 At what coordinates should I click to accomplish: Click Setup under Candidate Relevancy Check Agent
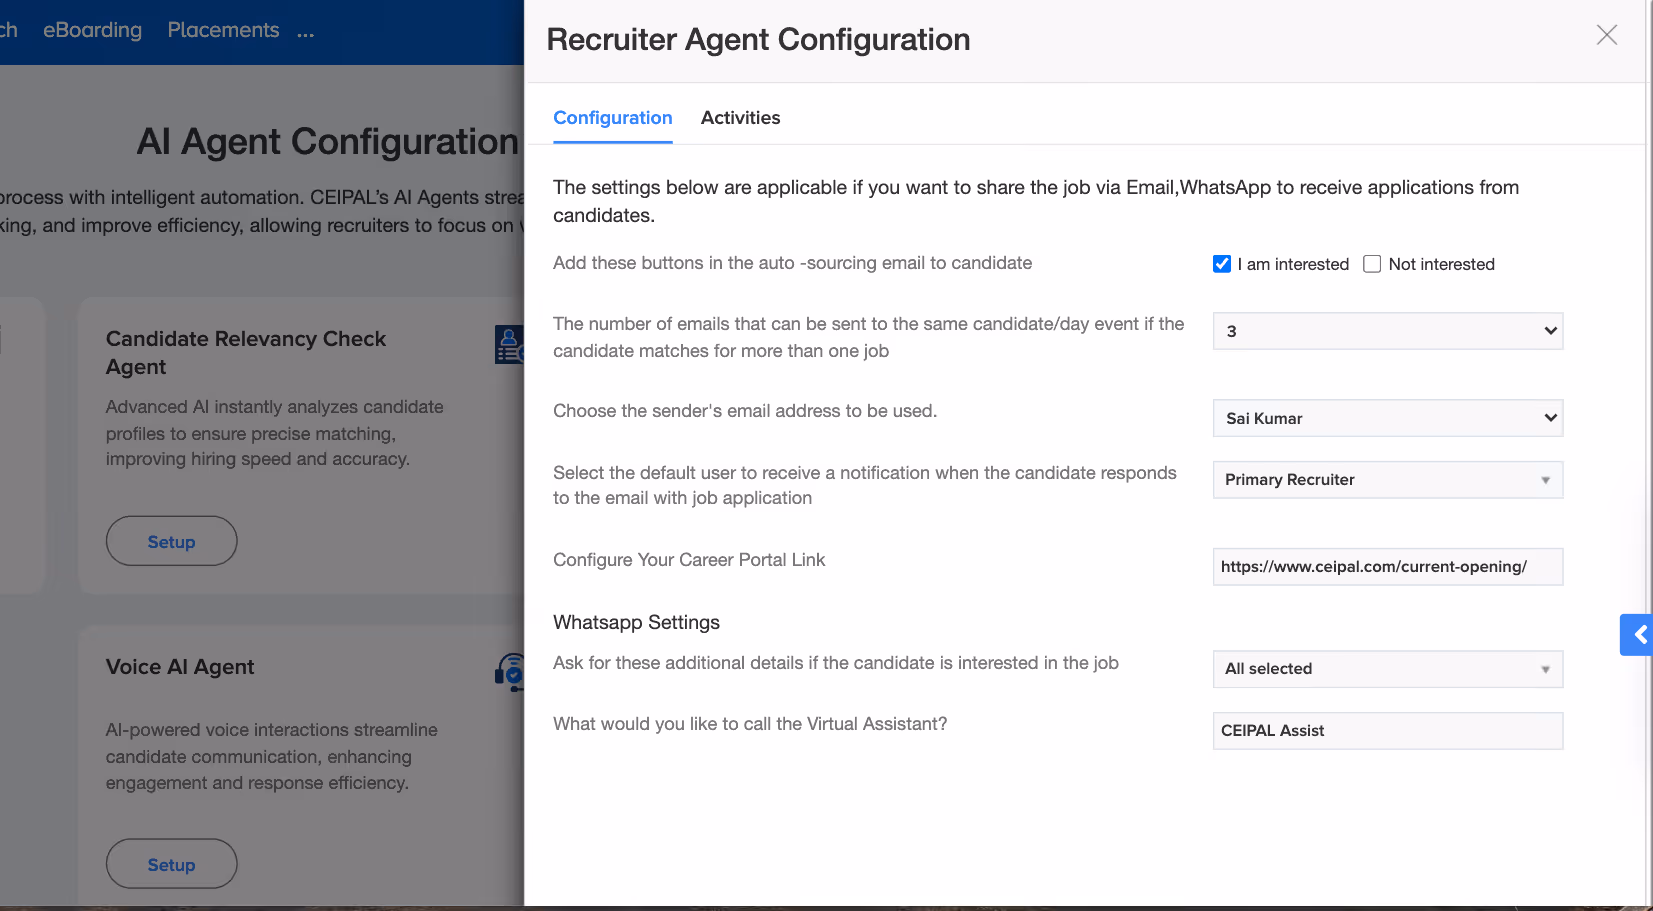tap(171, 541)
